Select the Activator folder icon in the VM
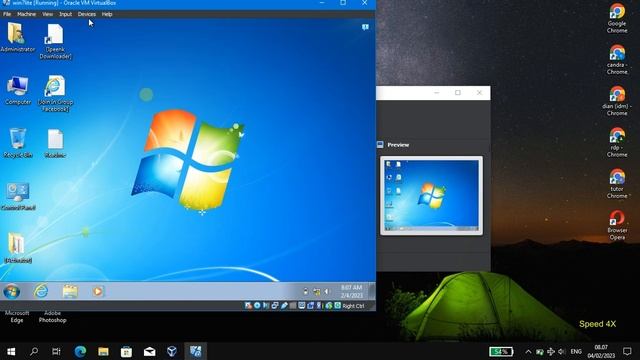640x360 pixels. point(18,248)
